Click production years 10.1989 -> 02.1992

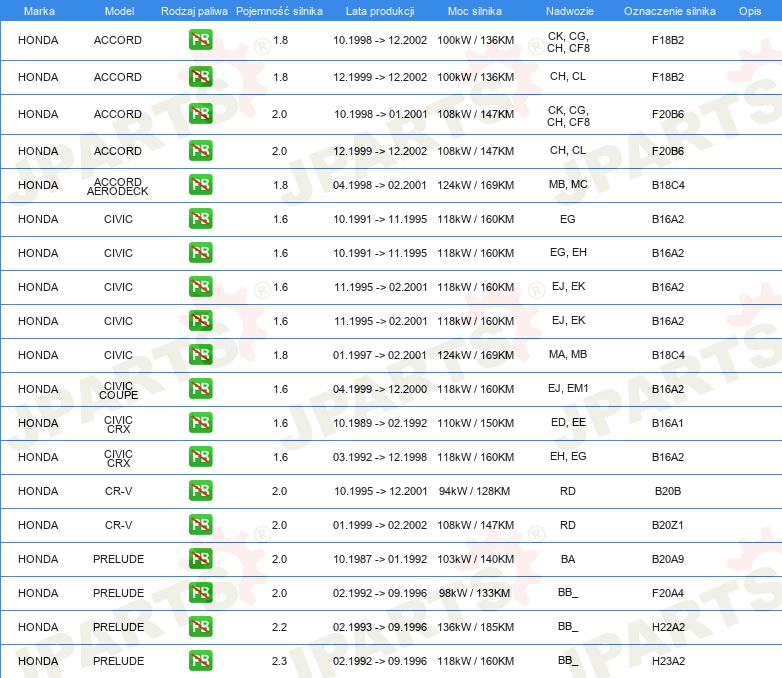(380, 423)
